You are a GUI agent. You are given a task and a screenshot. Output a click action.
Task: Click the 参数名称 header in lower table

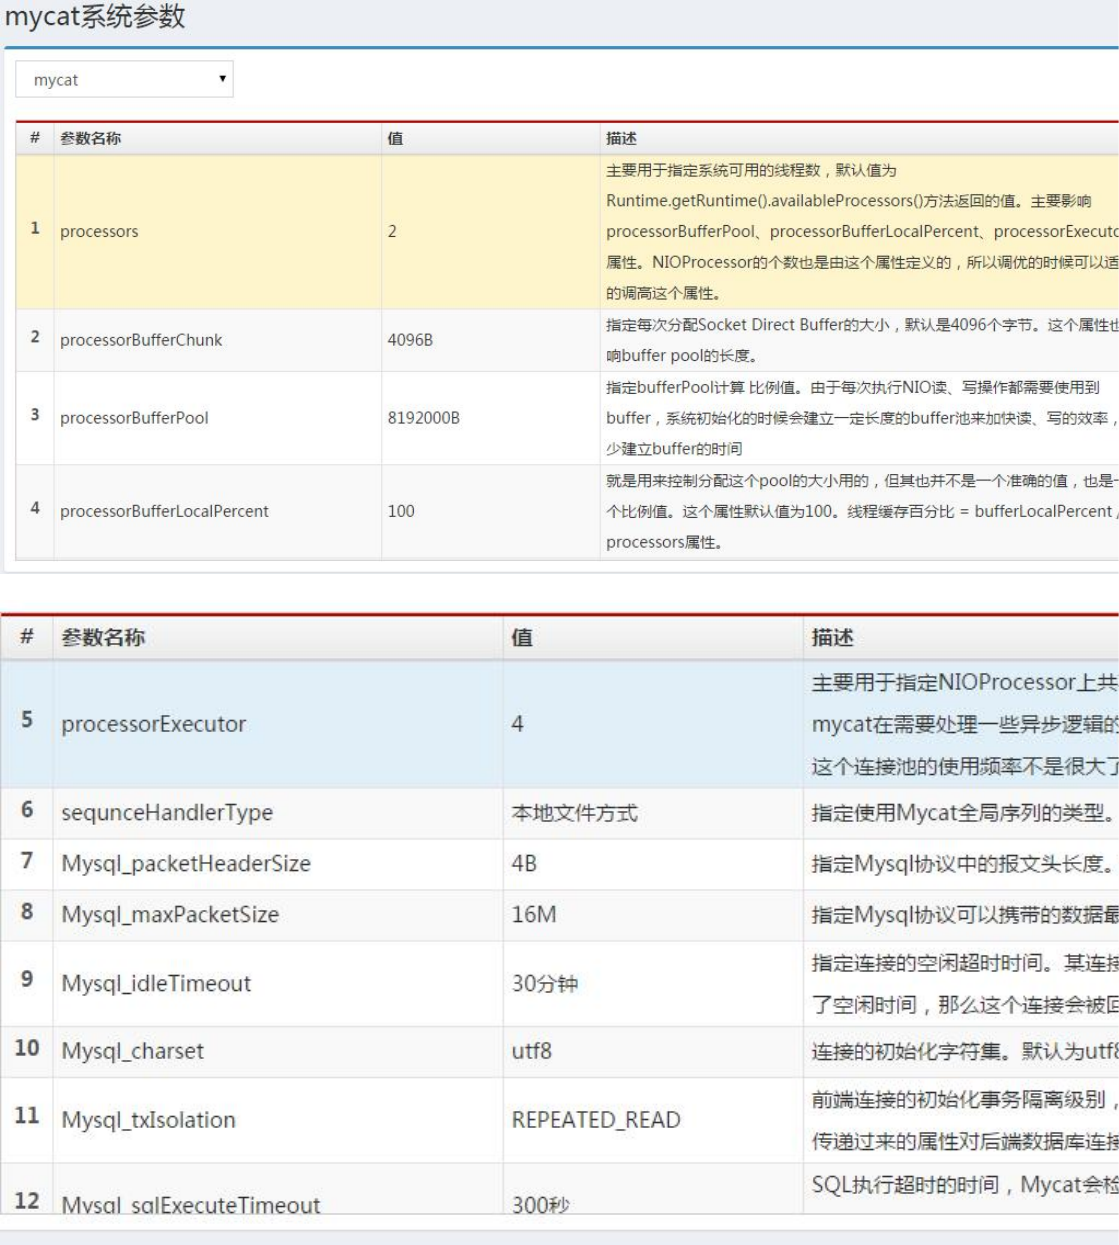[x=103, y=637]
